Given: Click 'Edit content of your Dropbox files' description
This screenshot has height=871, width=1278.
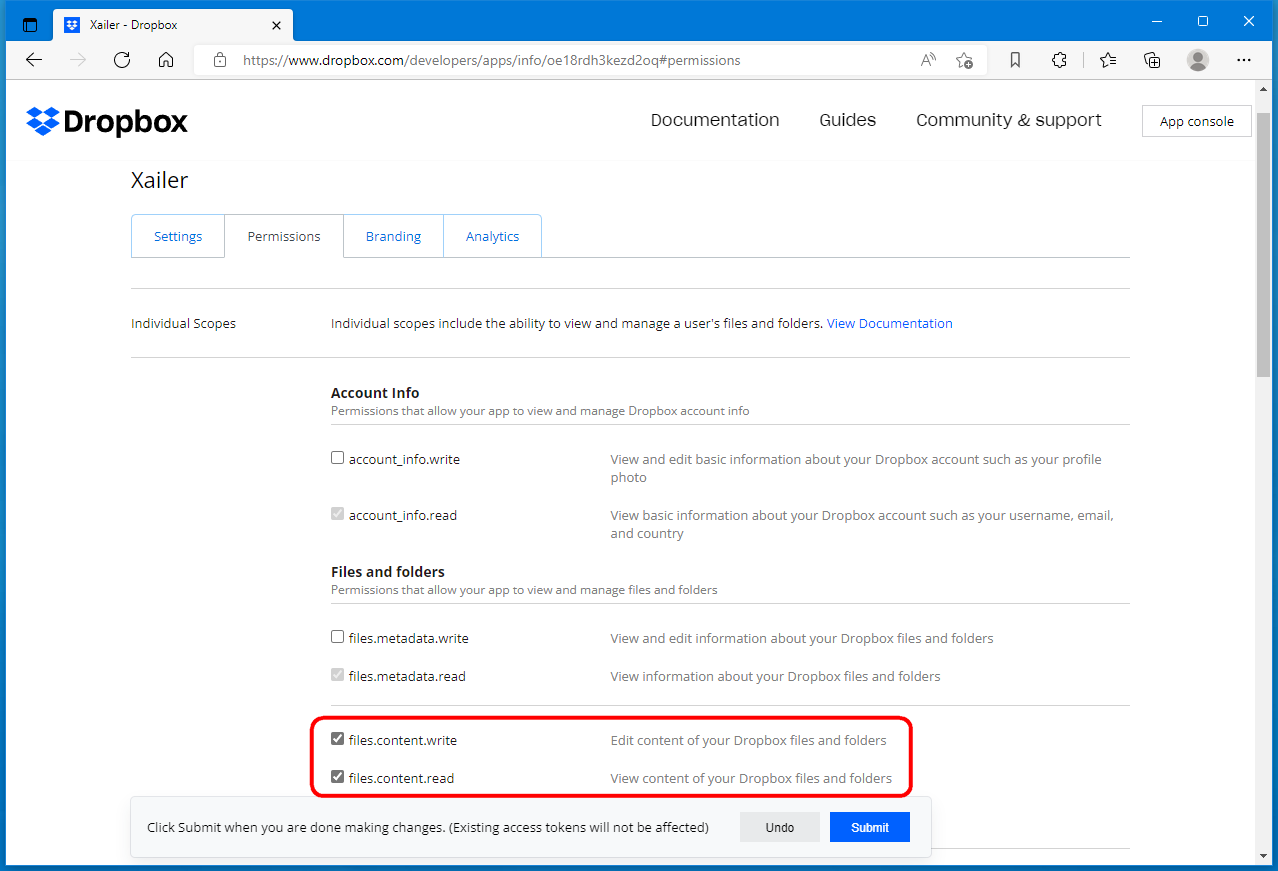Looking at the screenshot, I should click(x=749, y=741).
